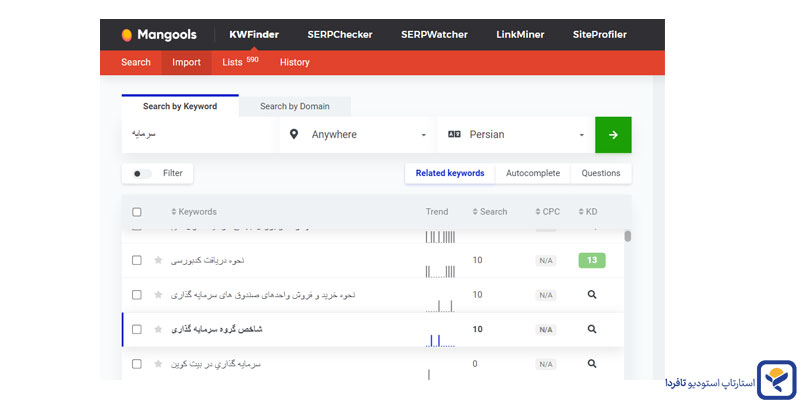
Task: Click the Mangools logo
Action: point(159,35)
